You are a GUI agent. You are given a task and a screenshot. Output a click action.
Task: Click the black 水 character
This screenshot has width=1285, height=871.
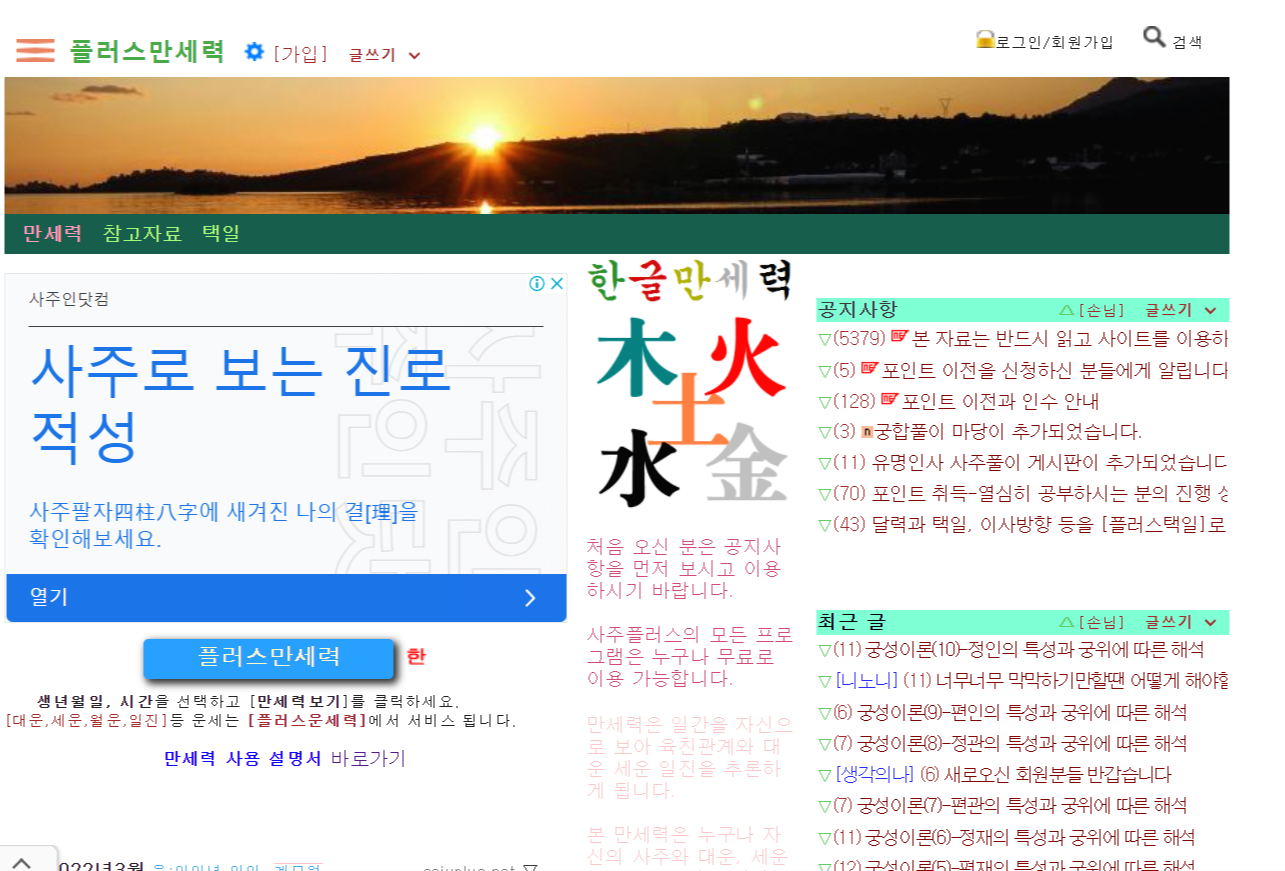click(640, 468)
